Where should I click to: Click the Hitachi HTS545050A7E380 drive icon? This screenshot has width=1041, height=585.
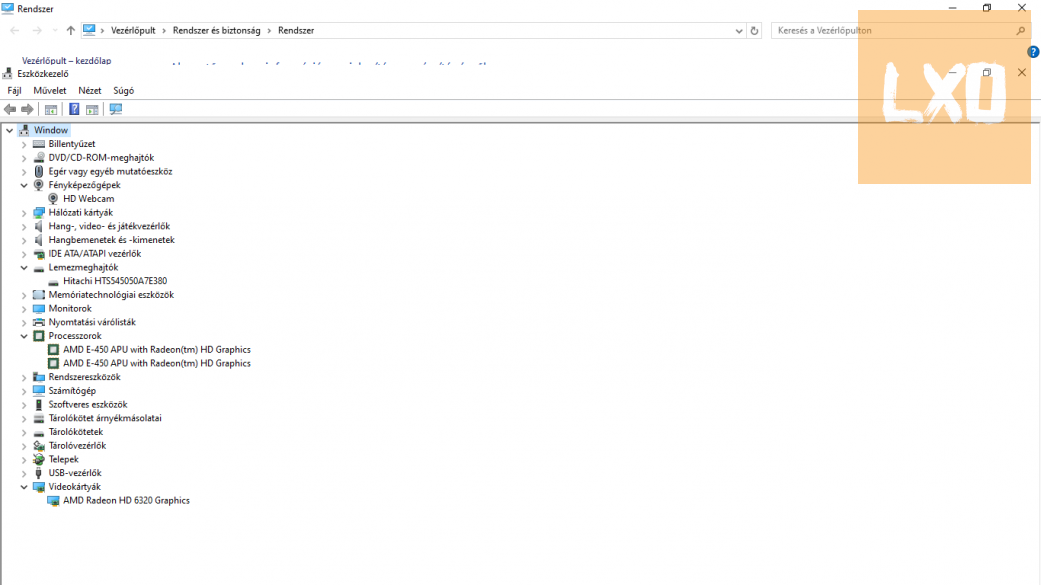coord(54,281)
